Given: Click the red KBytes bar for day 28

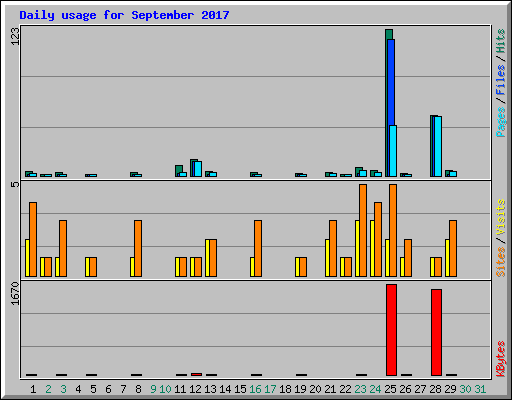Looking at the screenshot, I should pos(436,332).
